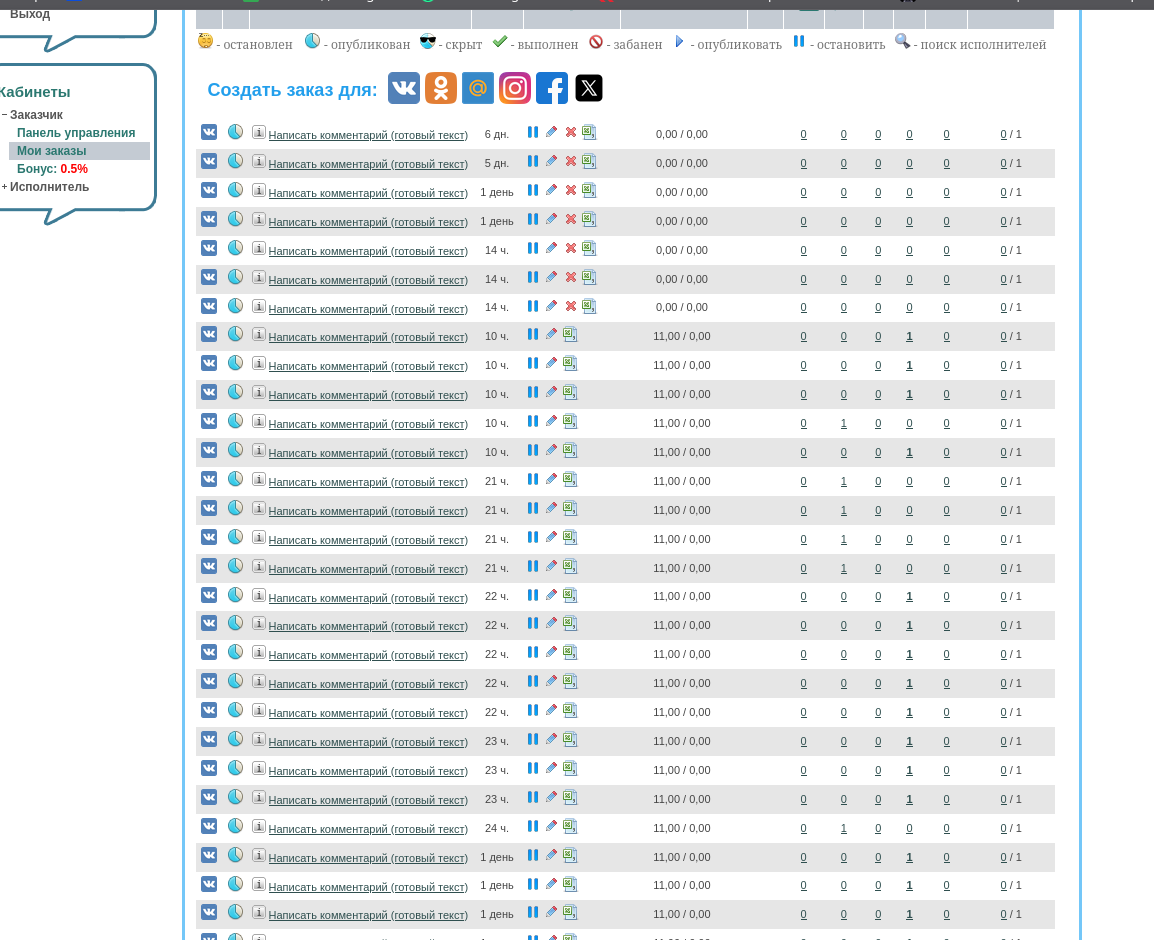The width and height of the screenshot is (1154, 940).
Task: Click the counter value 1 in the 24 ч. row
Action: tap(843, 828)
